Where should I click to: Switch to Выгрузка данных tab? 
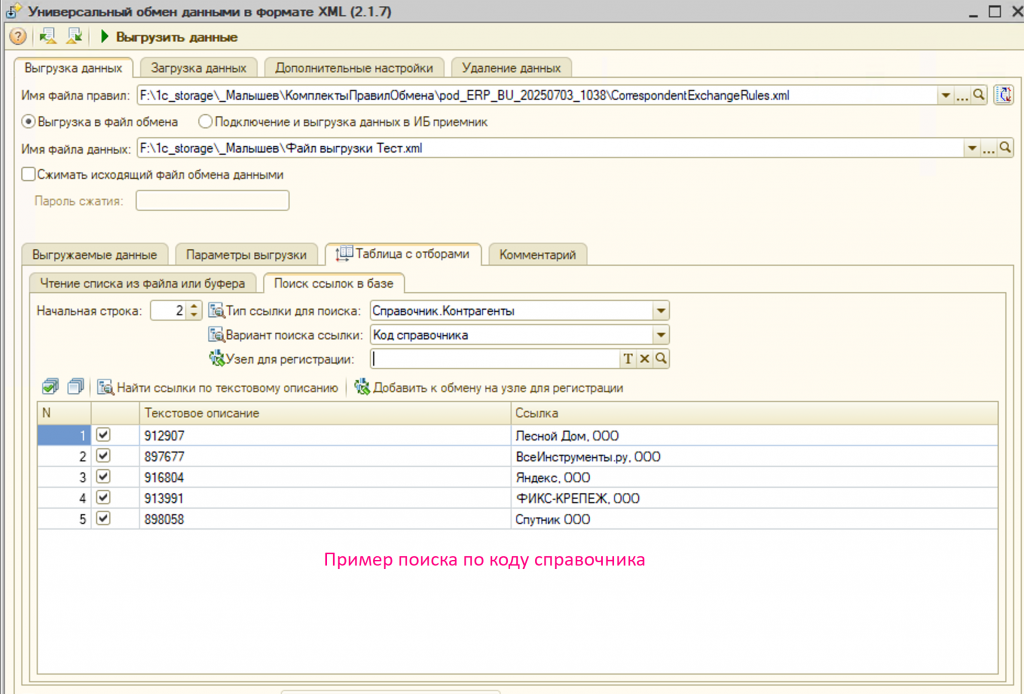[73, 68]
